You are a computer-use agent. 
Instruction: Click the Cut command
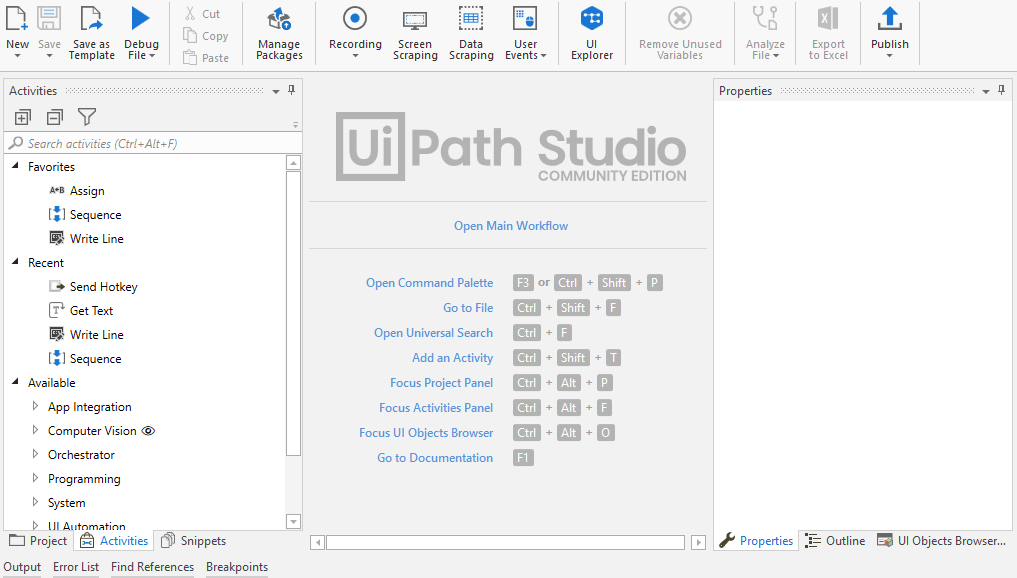click(202, 14)
